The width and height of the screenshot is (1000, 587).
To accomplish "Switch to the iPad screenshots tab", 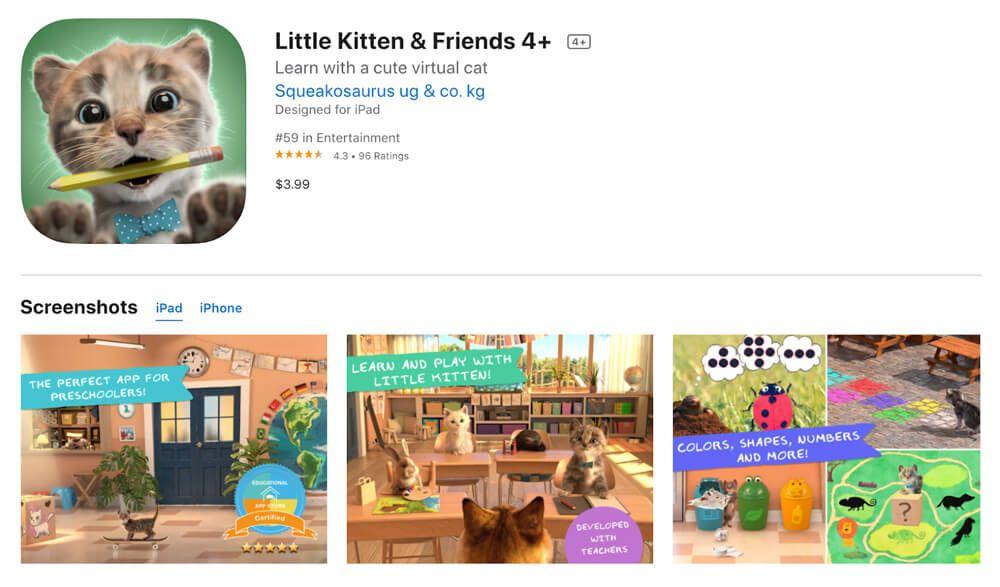I will [169, 308].
